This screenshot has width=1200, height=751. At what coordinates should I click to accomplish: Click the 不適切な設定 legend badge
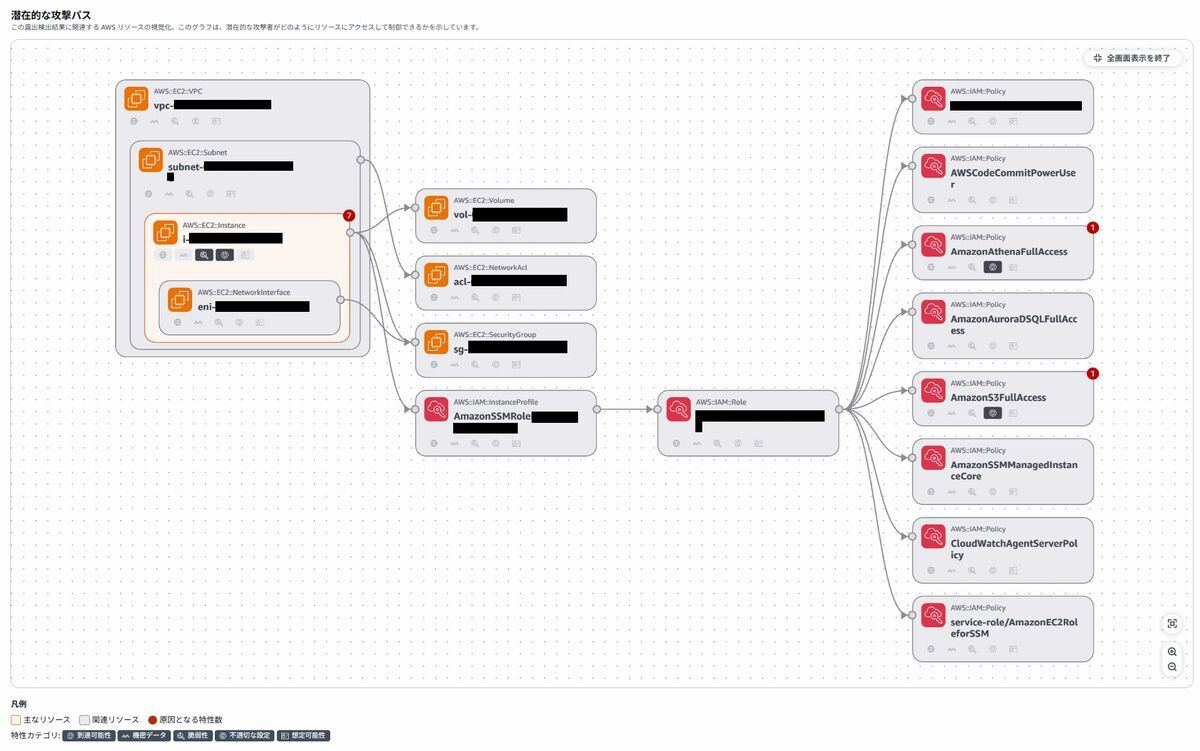(245, 736)
